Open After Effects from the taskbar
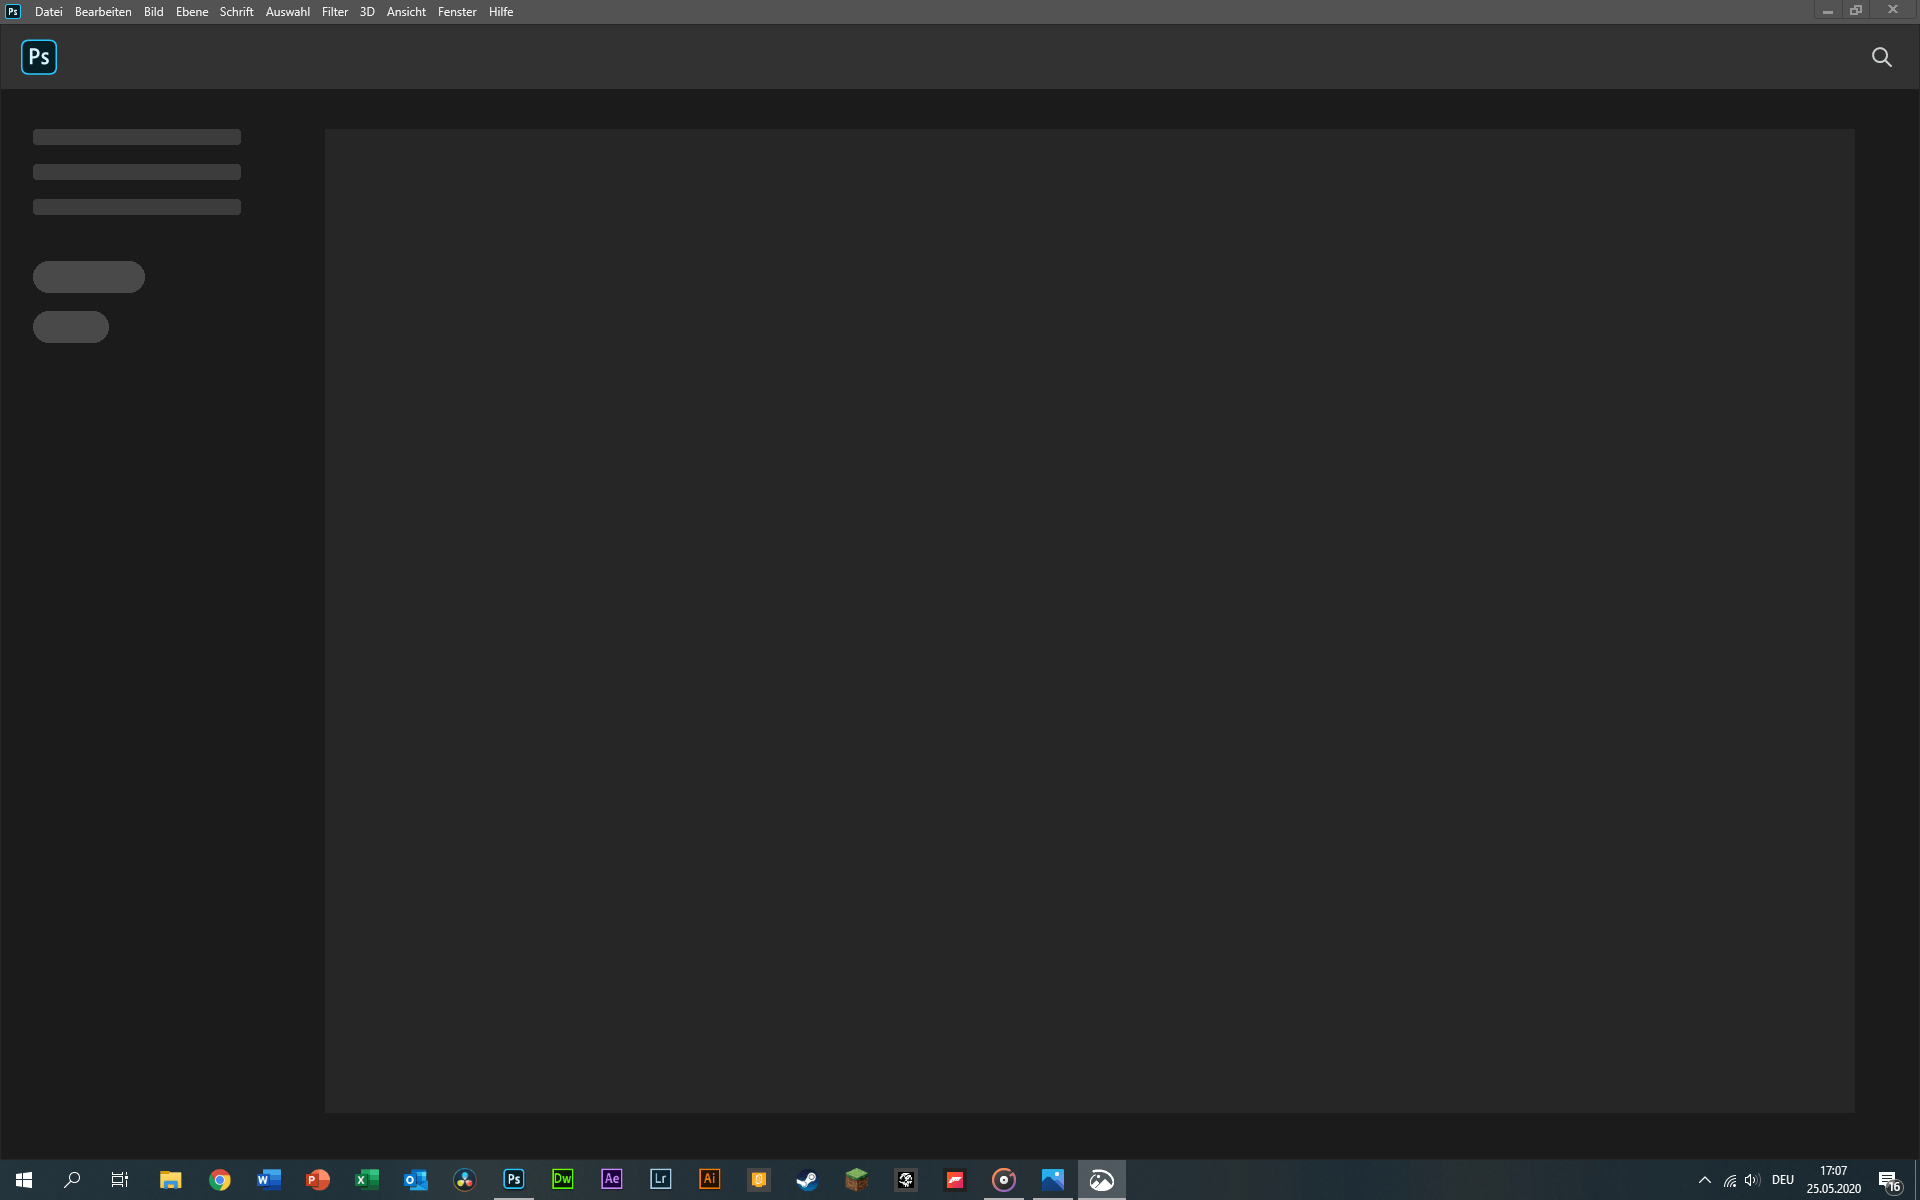Image resolution: width=1920 pixels, height=1200 pixels. pyautogui.click(x=611, y=1180)
